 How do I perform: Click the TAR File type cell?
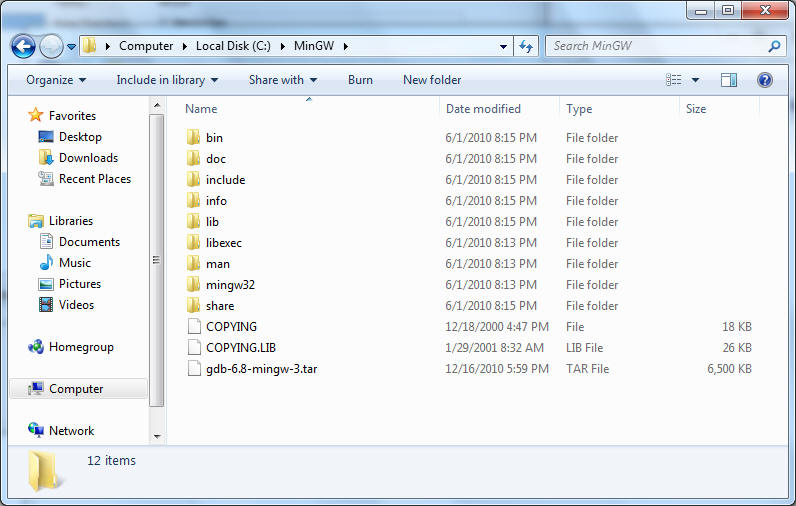587,369
